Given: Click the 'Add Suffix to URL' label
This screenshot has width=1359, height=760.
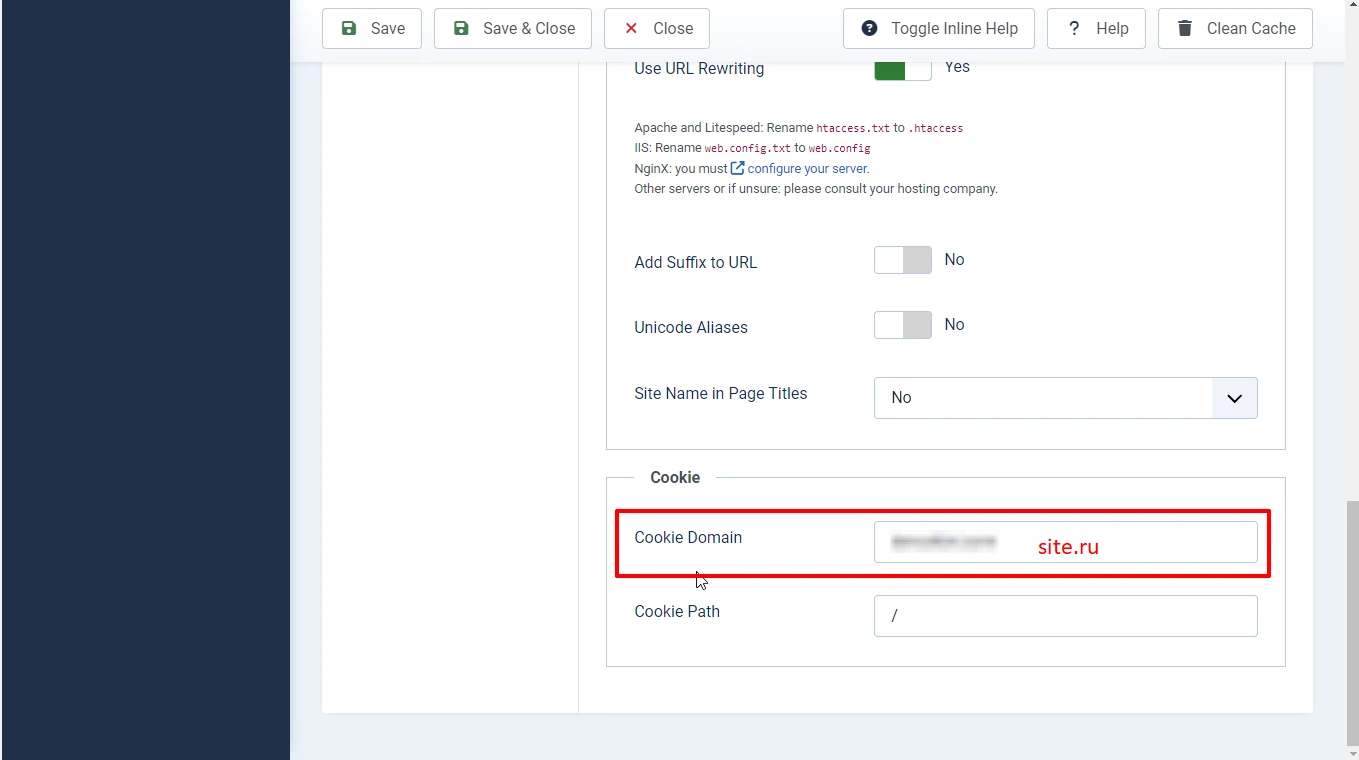Looking at the screenshot, I should 696,263.
